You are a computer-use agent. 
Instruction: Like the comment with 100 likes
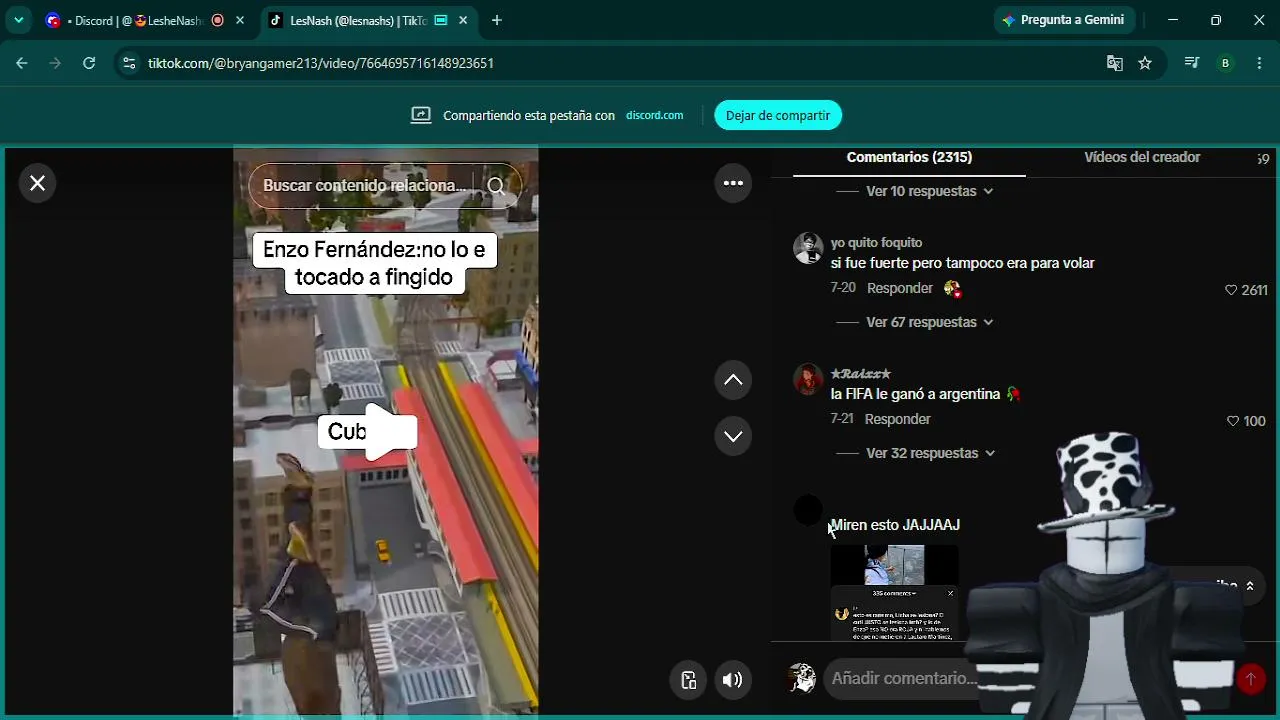coord(1232,421)
